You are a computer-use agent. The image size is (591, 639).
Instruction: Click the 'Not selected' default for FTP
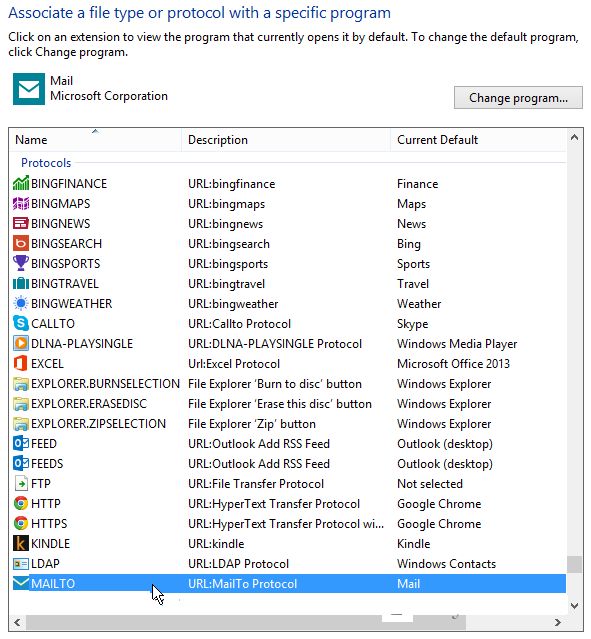pyautogui.click(x=430, y=484)
